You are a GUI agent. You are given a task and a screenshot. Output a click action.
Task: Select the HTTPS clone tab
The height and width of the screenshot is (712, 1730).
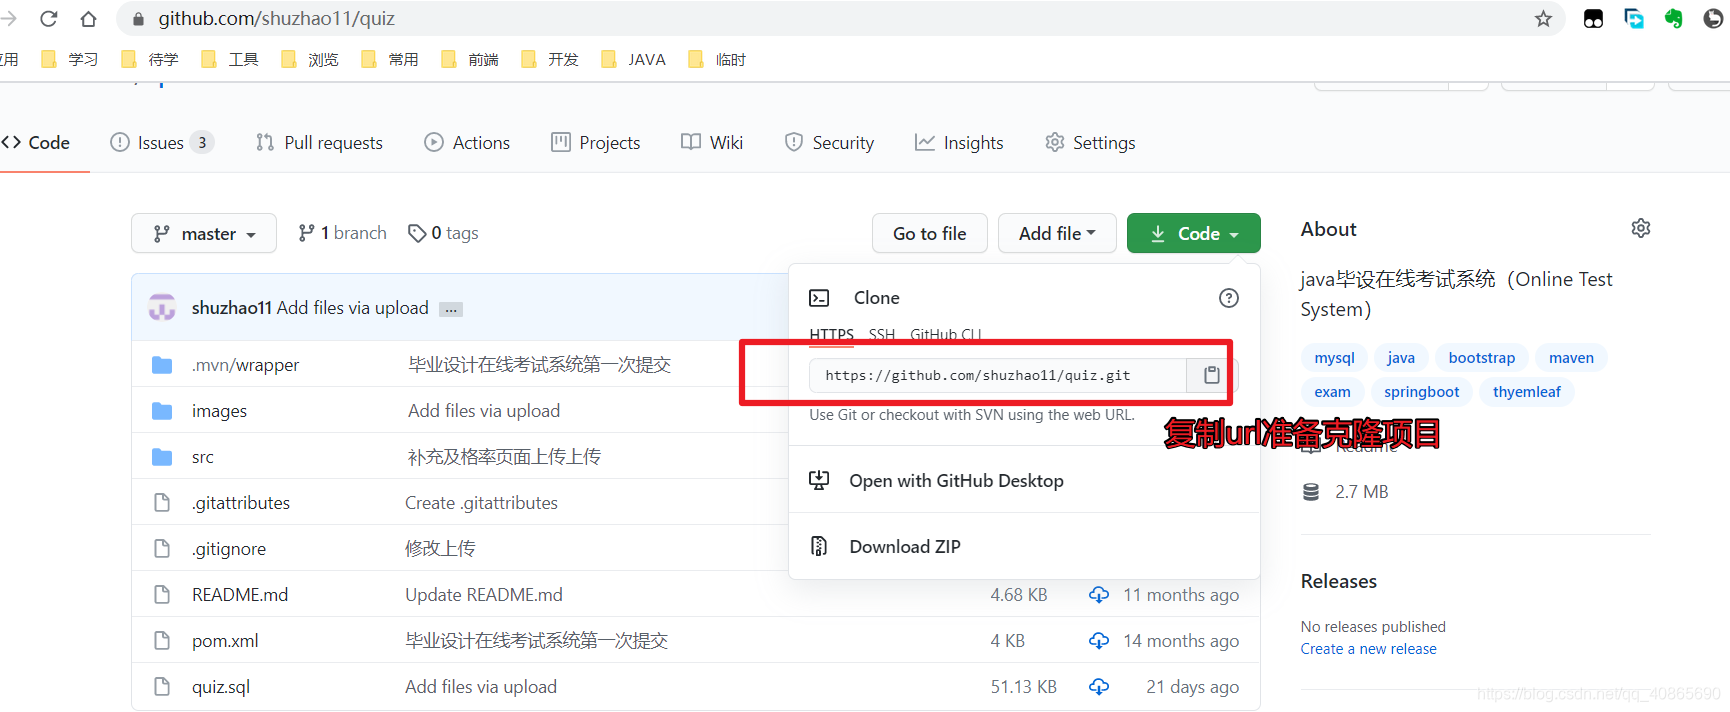coord(831,334)
